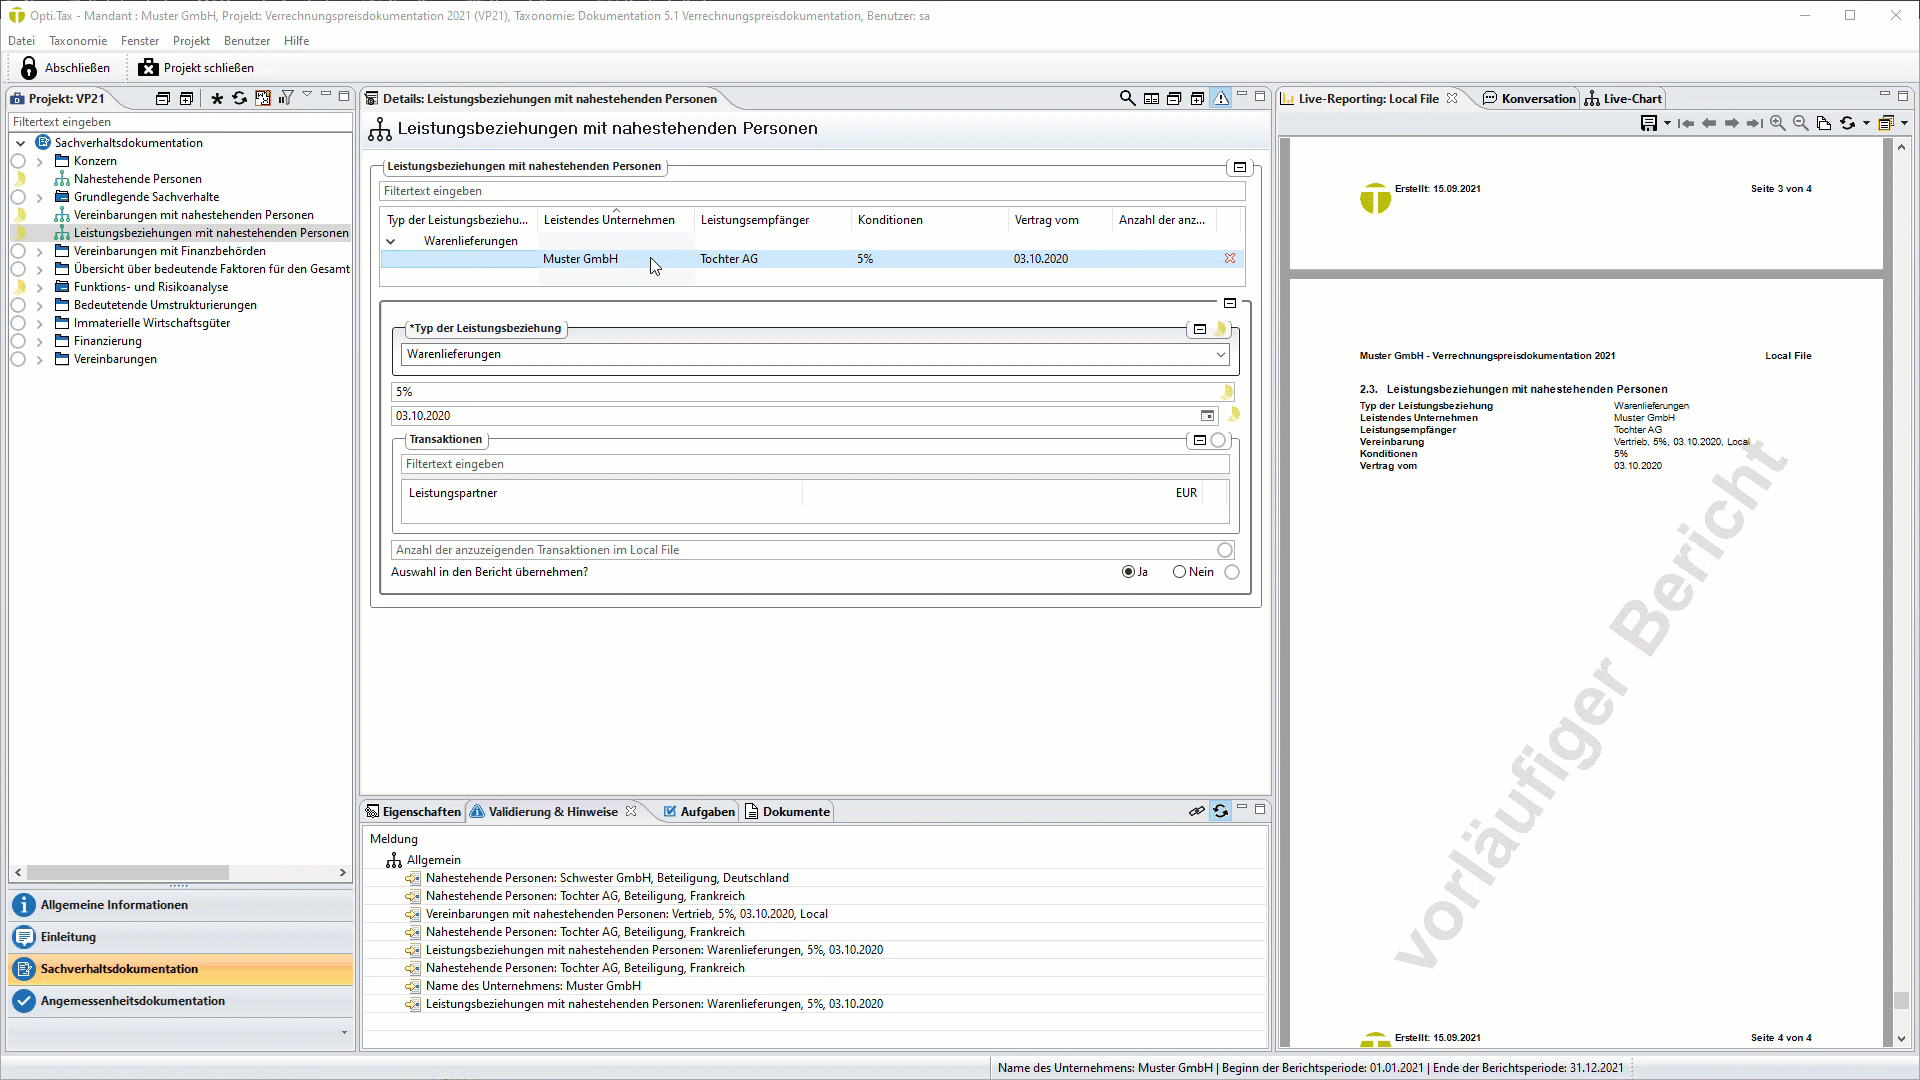Open the project panel view menu triangle
The height and width of the screenshot is (1080, 1920).
pos(307,95)
